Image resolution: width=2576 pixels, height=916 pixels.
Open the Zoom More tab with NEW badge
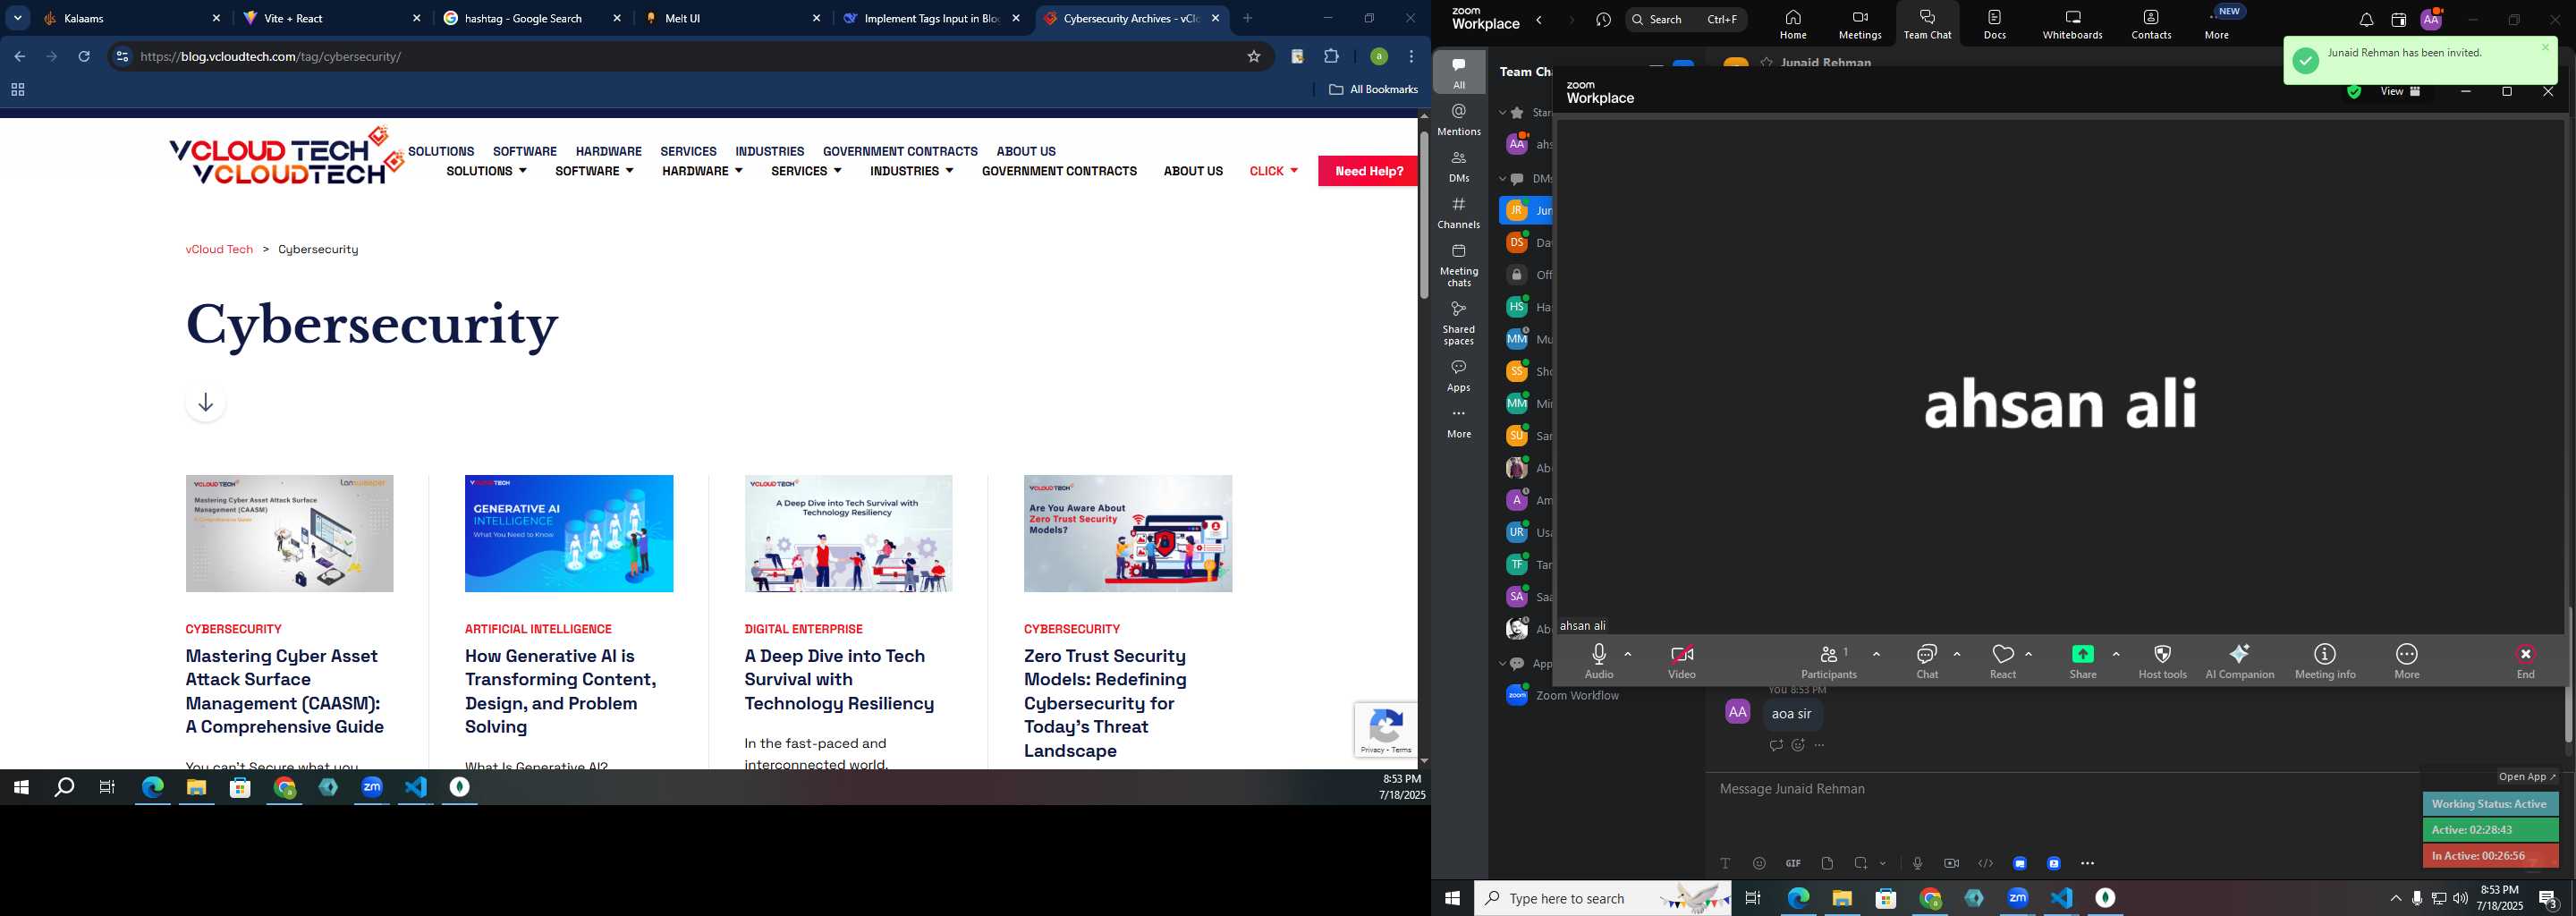tap(2217, 24)
